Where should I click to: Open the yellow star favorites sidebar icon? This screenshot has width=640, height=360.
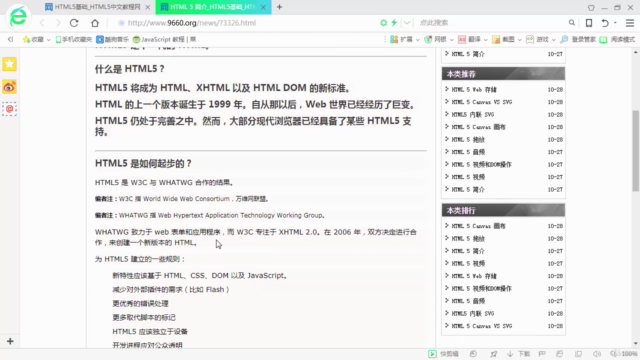tap(9, 64)
